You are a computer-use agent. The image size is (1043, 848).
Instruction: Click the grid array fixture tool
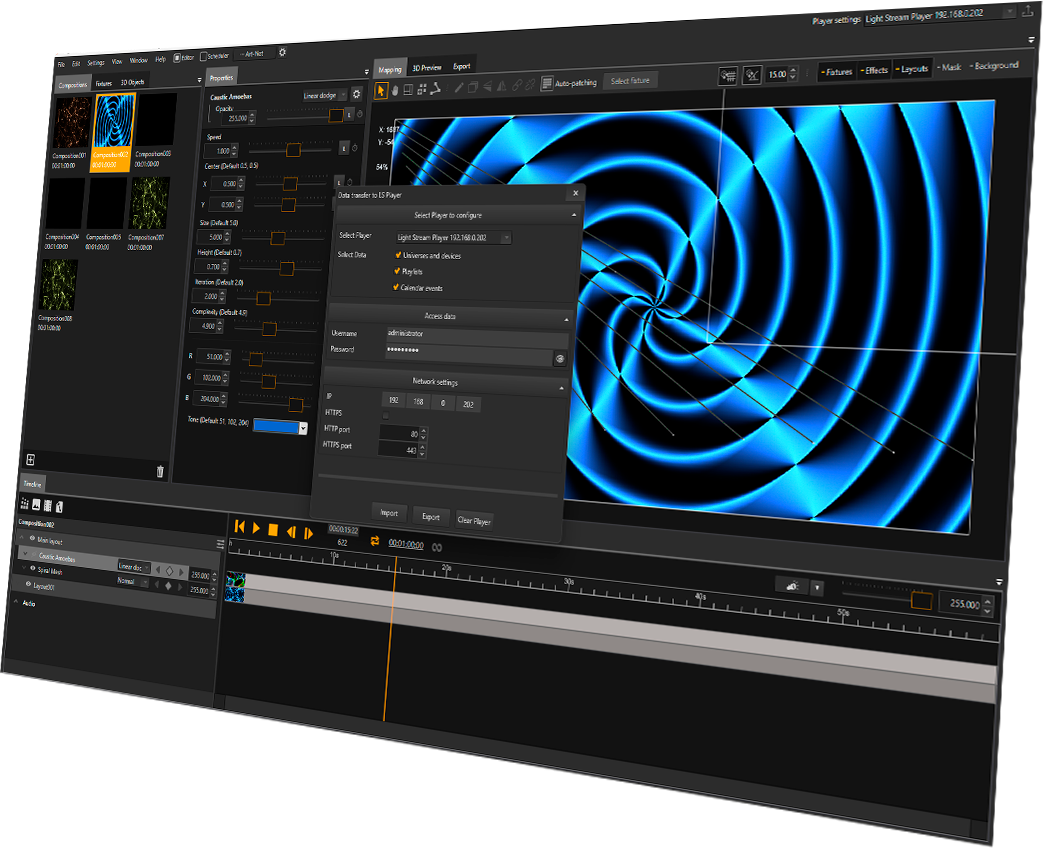[422, 88]
